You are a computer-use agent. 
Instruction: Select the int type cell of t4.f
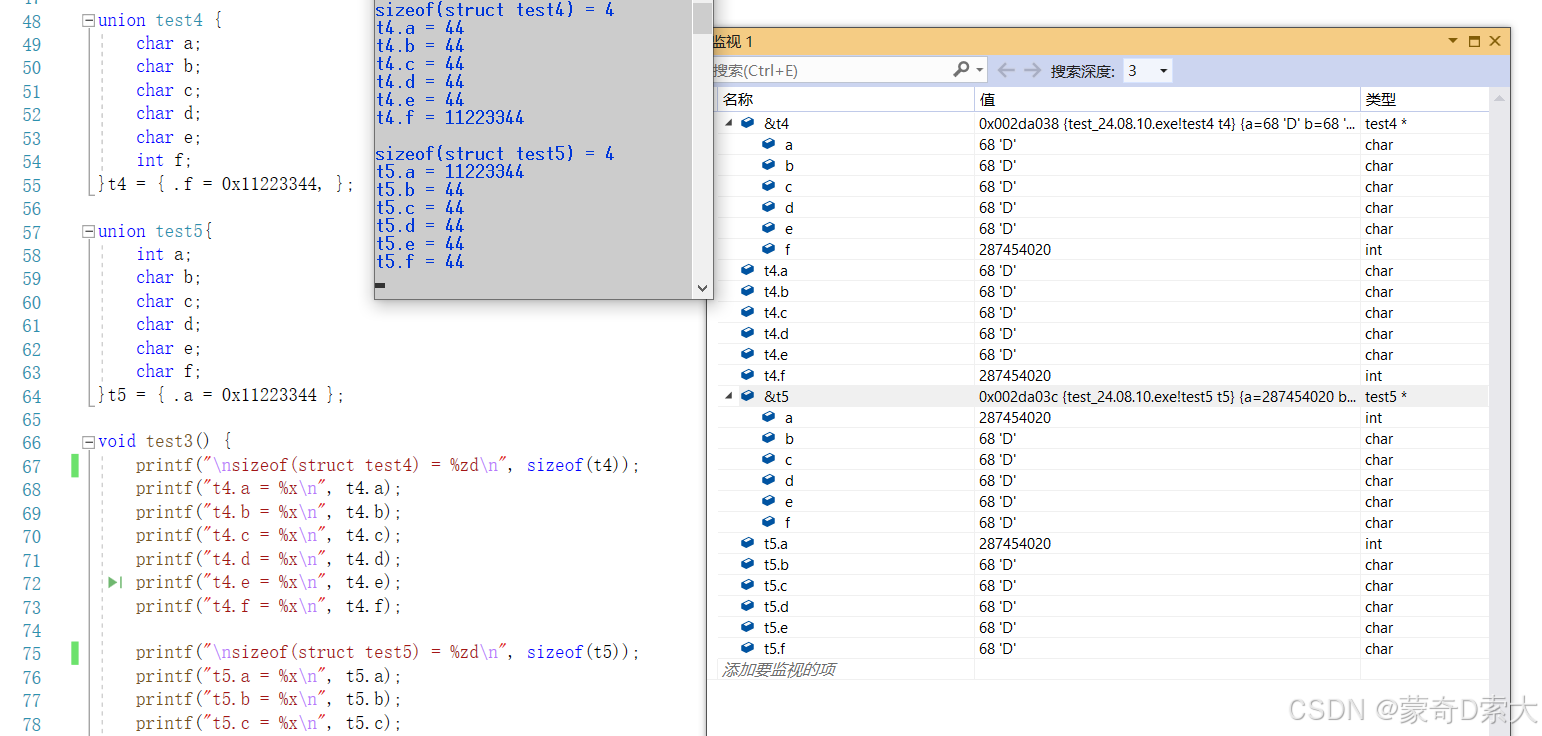[1373, 376]
